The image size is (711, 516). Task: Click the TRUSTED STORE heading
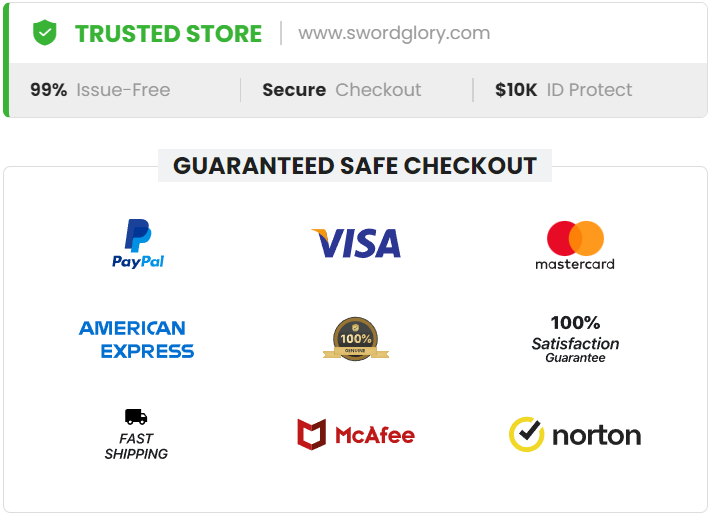coord(168,34)
